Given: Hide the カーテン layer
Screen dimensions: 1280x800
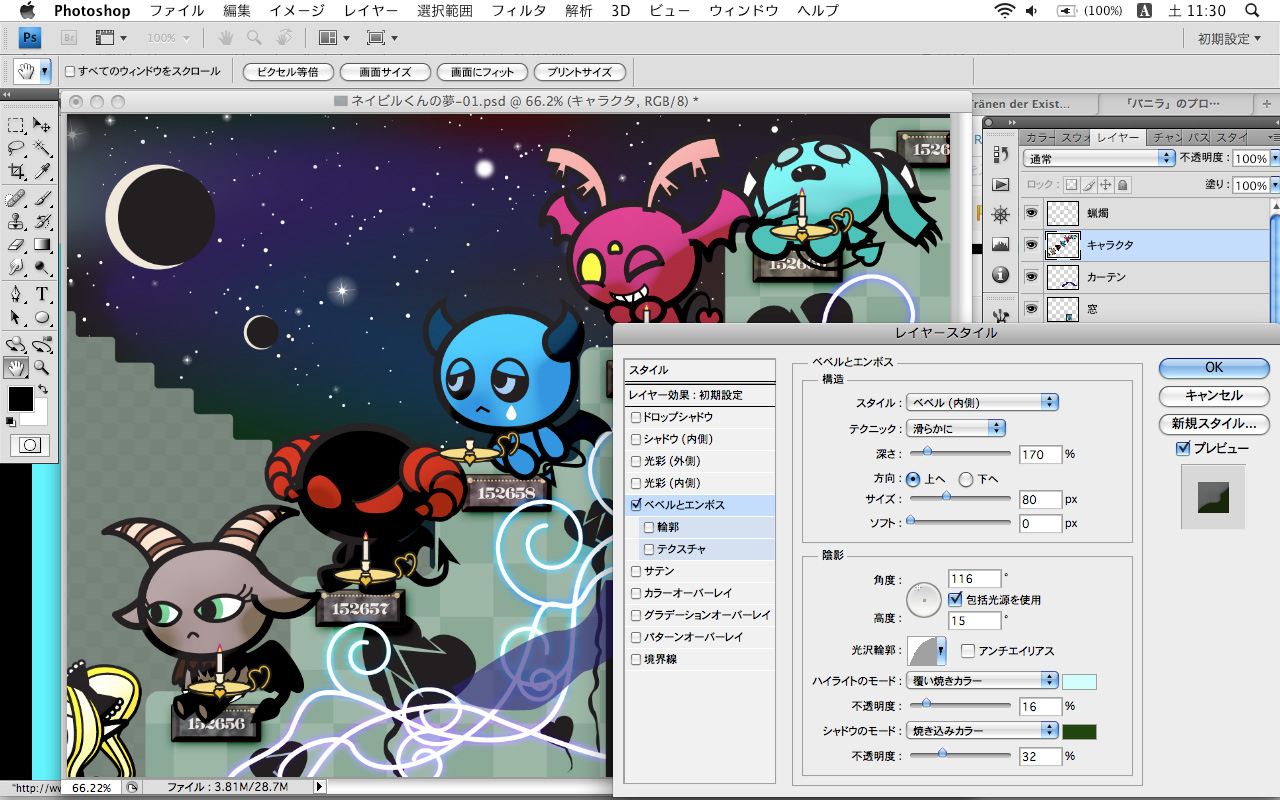Looking at the screenshot, I should 1032,277.
